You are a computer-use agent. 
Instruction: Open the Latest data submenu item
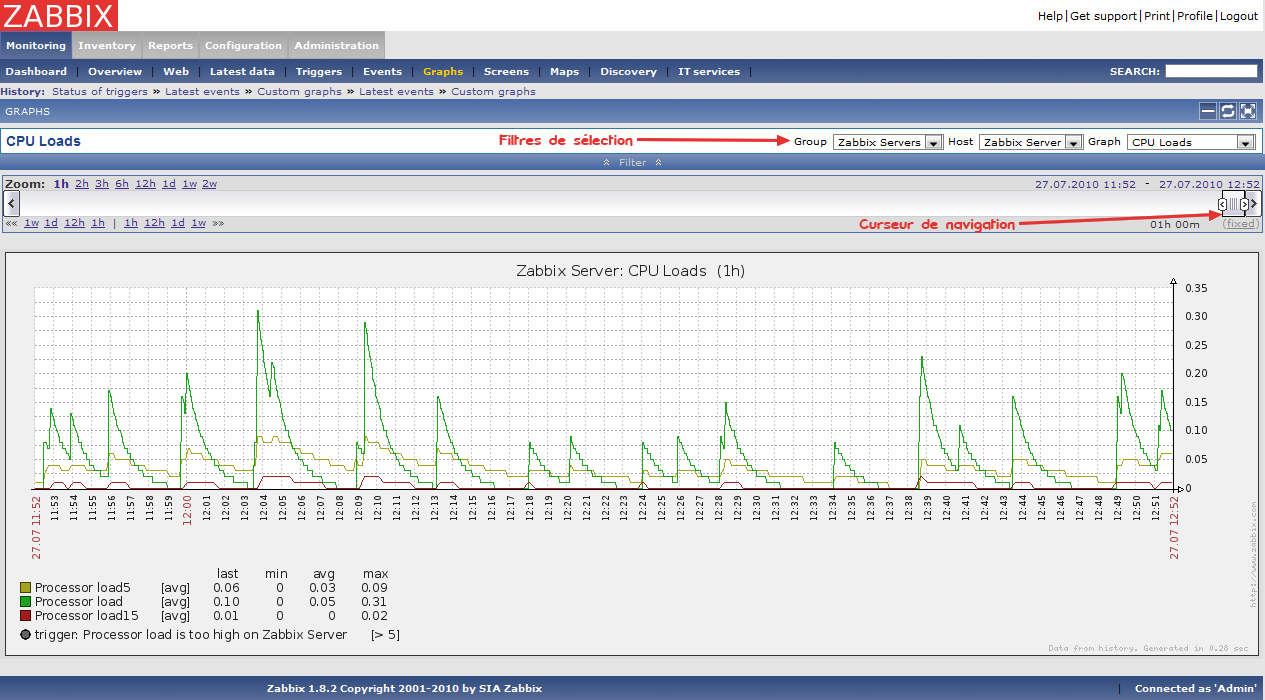click(242, 72)
